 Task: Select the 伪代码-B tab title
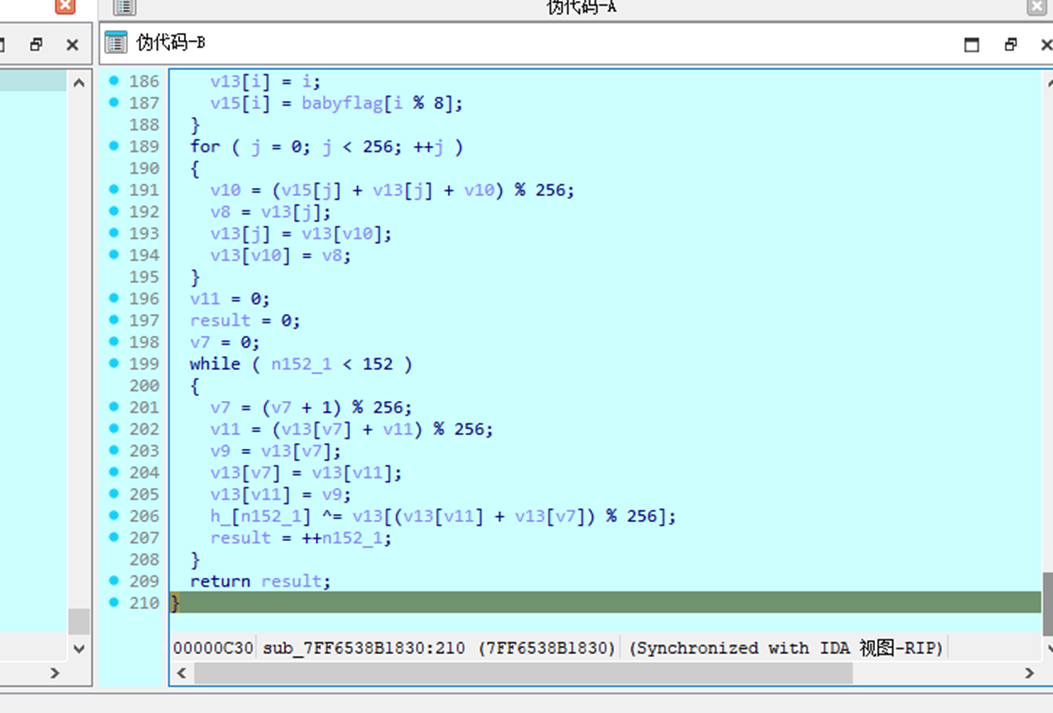pos(171,43)
